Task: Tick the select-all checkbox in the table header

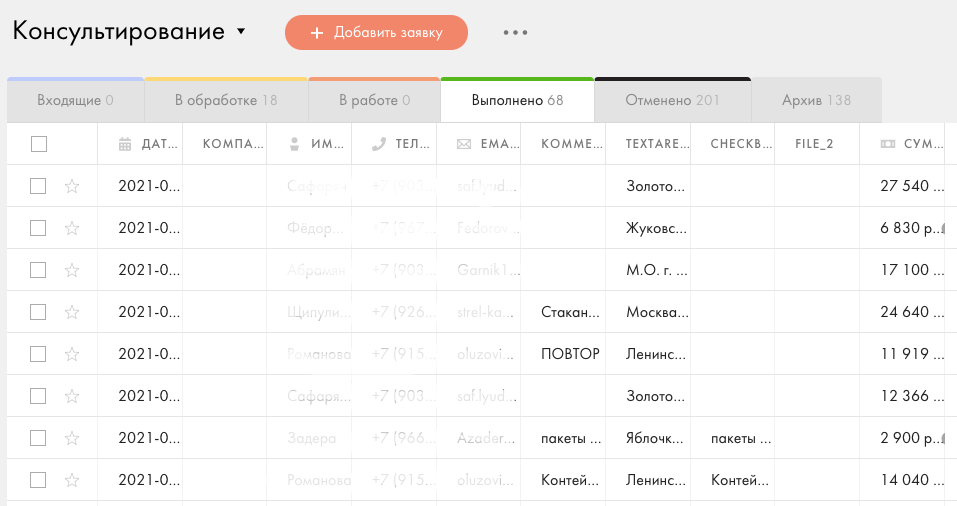Action: coord(38,144)
